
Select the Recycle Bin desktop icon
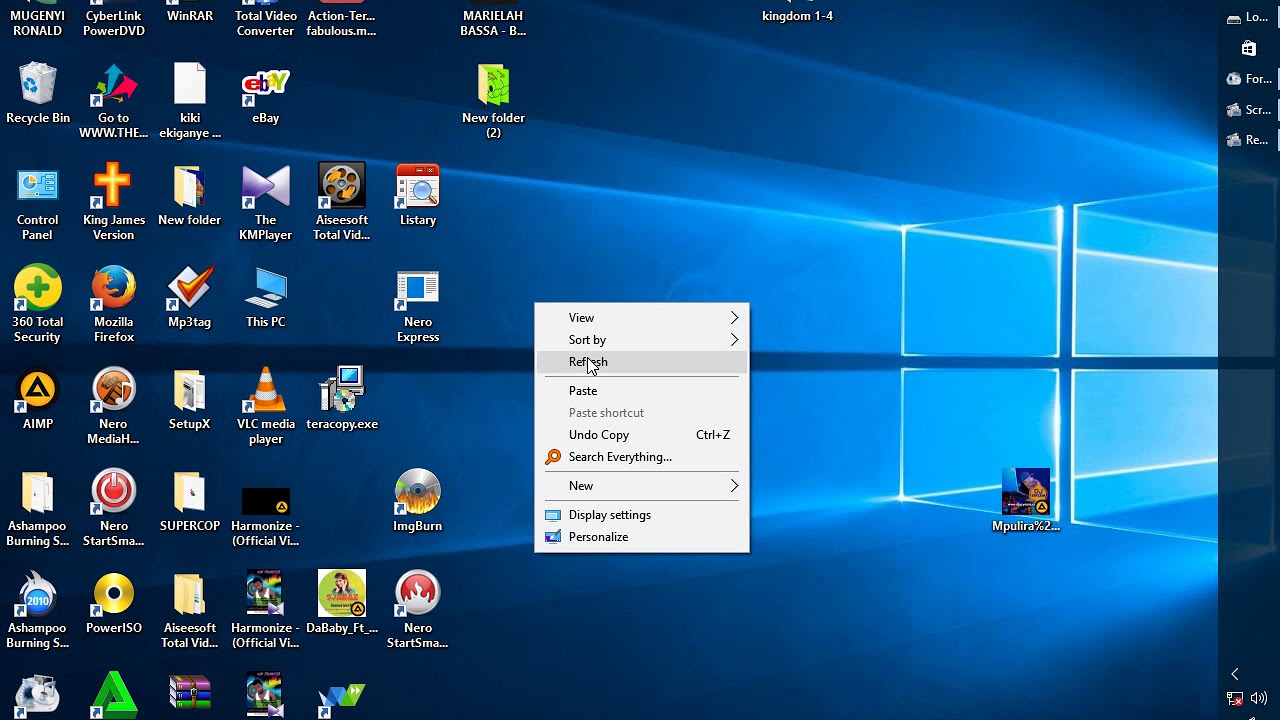pos(38,84)
